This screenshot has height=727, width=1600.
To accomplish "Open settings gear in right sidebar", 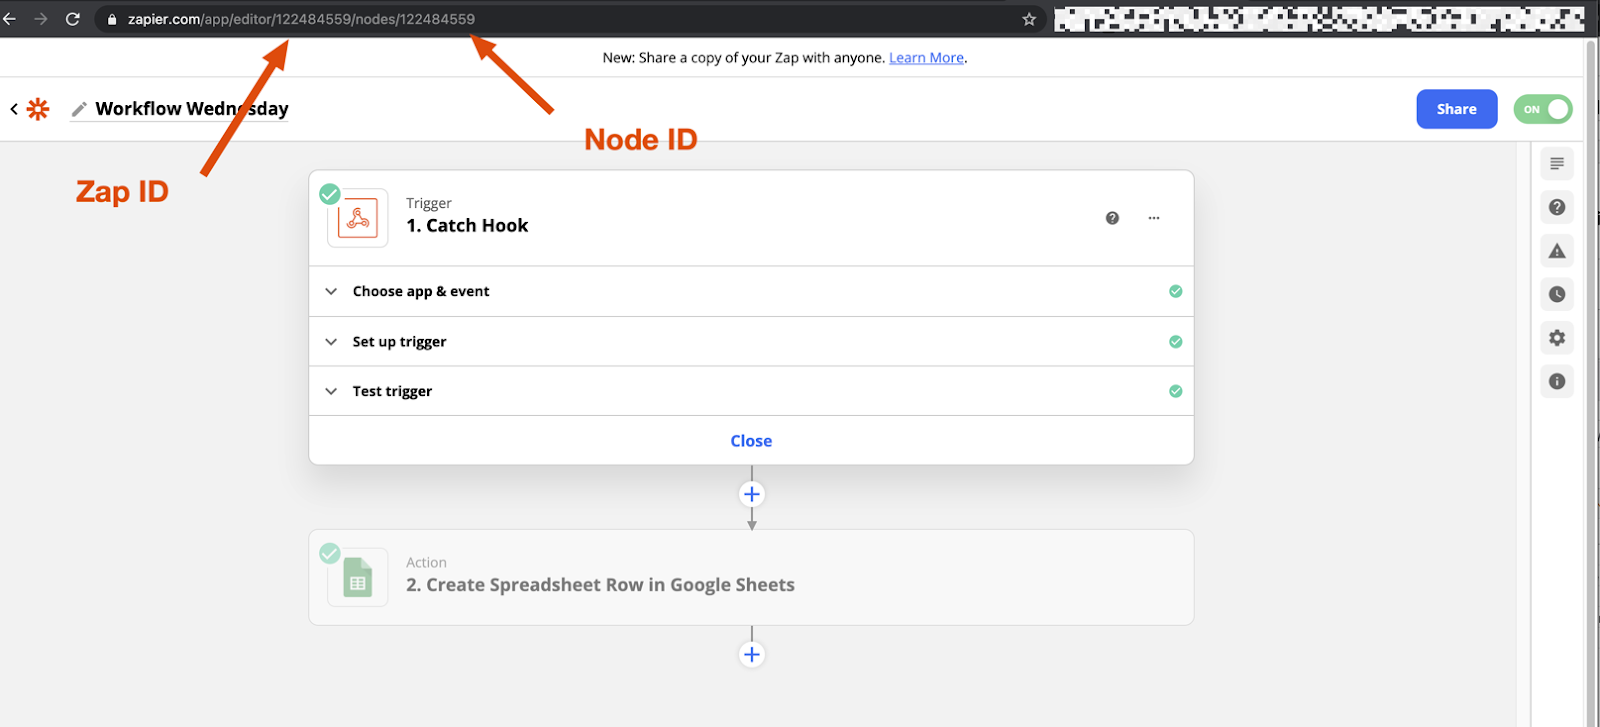I will tap(1557, 338).
